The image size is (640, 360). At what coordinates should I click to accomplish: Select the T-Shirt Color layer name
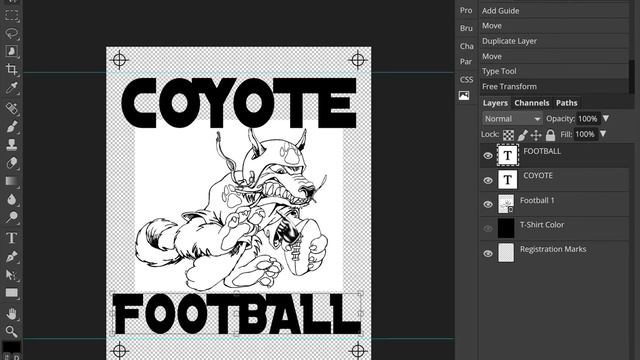coord(542,225)
